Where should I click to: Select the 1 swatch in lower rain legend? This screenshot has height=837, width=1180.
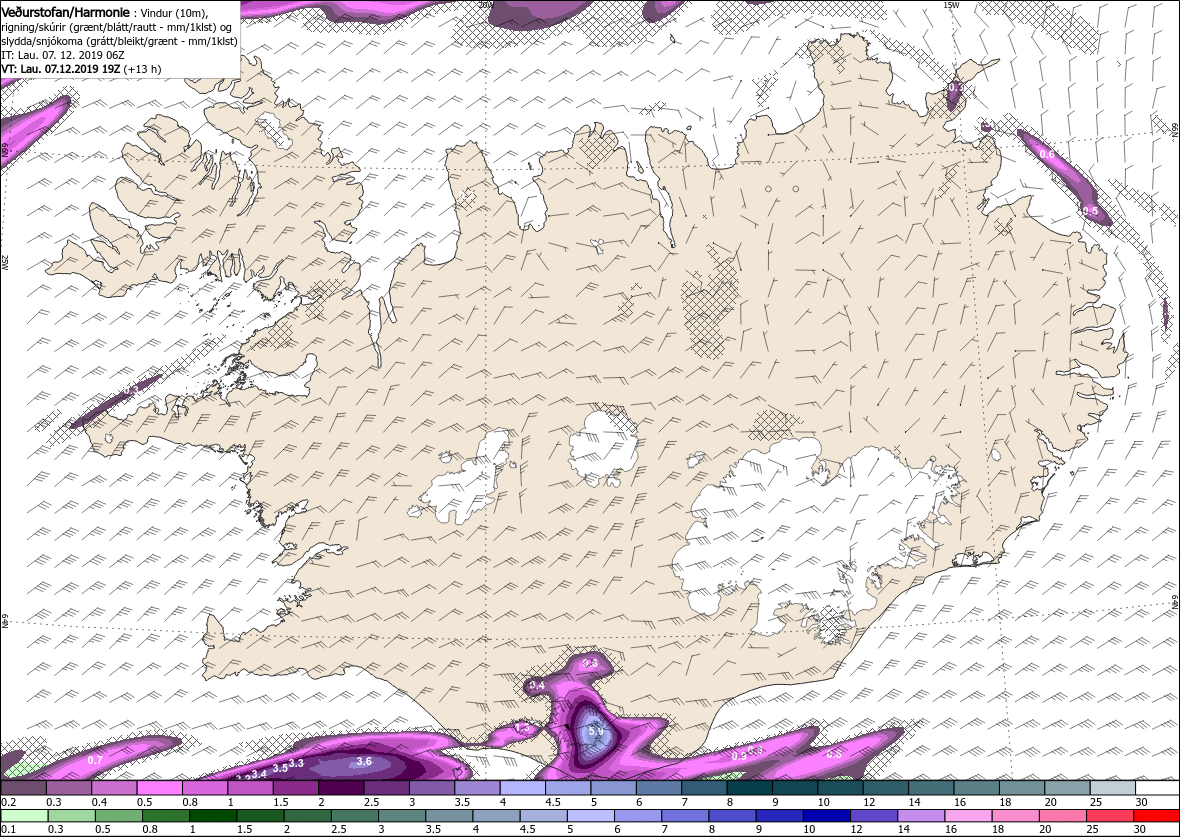coord(213,816)
